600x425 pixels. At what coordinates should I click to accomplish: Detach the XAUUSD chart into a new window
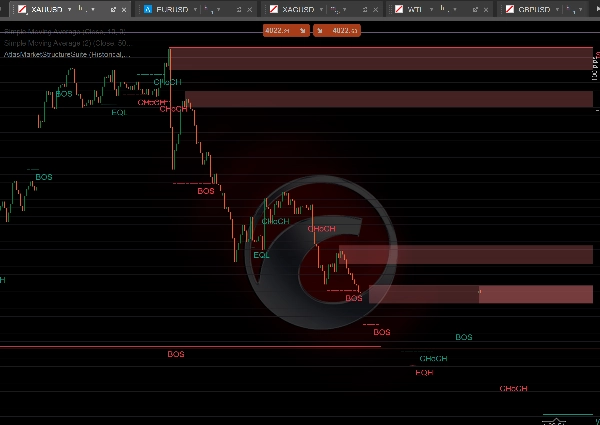coord(113,10)
